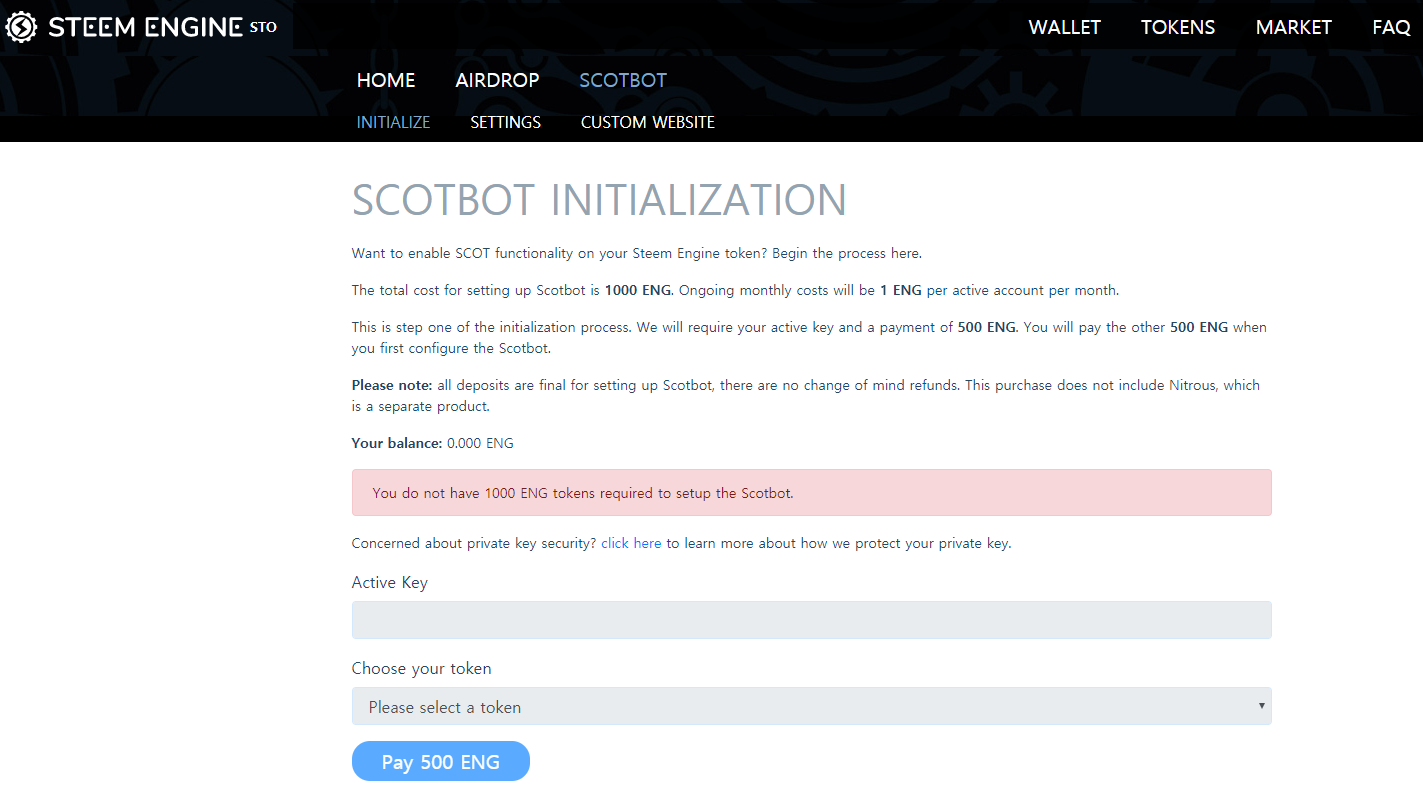This screenshot has height=808, width=1423.
Task: Click the Active Key field label
Action: pos(390,582)
